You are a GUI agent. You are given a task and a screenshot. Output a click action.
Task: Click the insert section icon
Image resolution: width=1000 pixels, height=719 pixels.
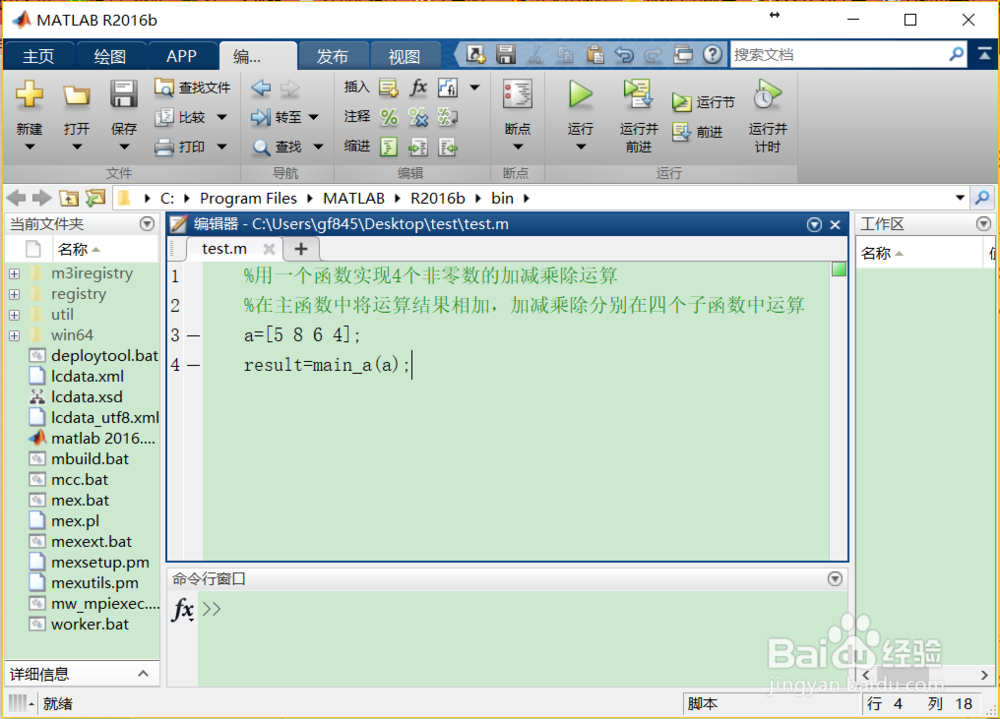tap(388, 88)
